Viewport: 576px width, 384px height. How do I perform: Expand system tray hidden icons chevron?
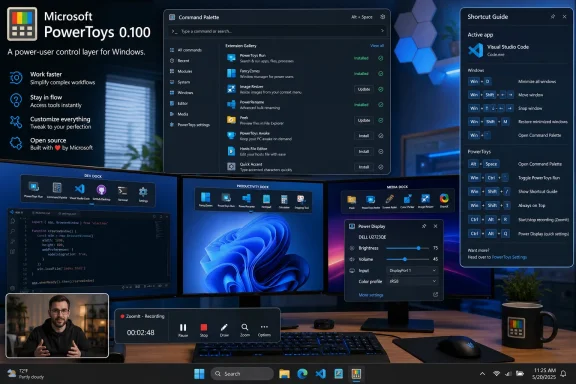482,374
